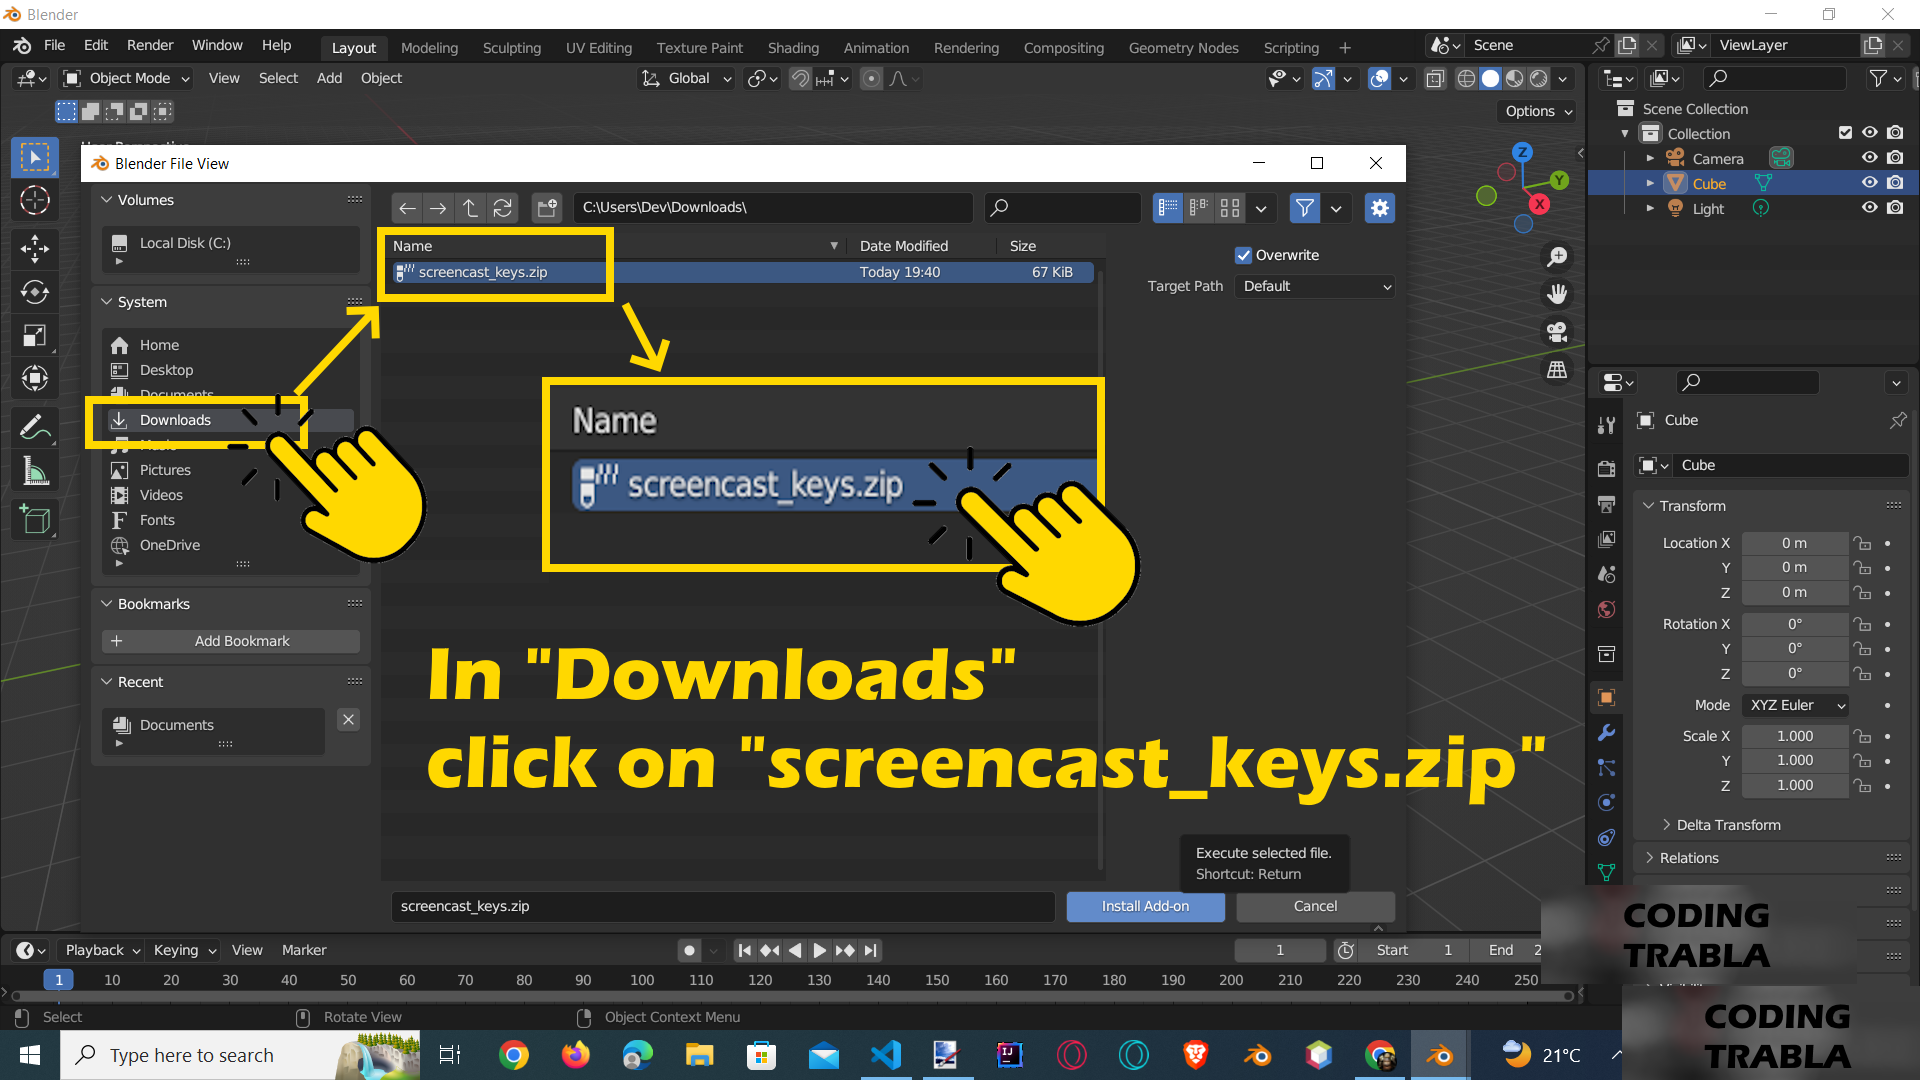Disable Cube in renders
1920x1080 pixels.
(x=1895, y=183)
